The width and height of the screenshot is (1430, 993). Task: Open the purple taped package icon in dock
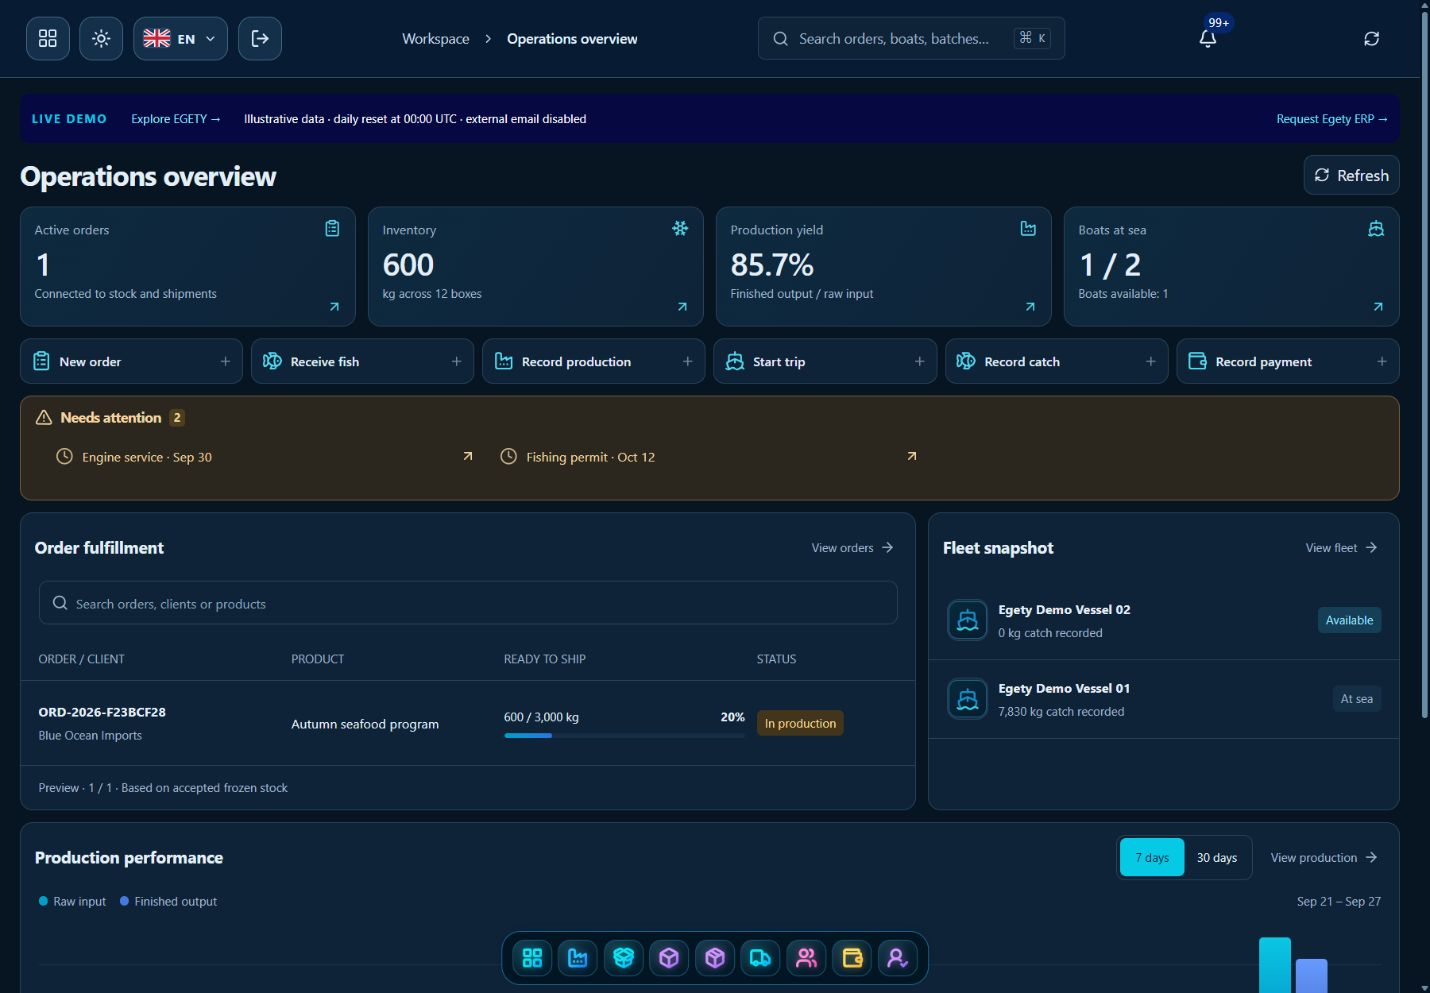[715, 958]
